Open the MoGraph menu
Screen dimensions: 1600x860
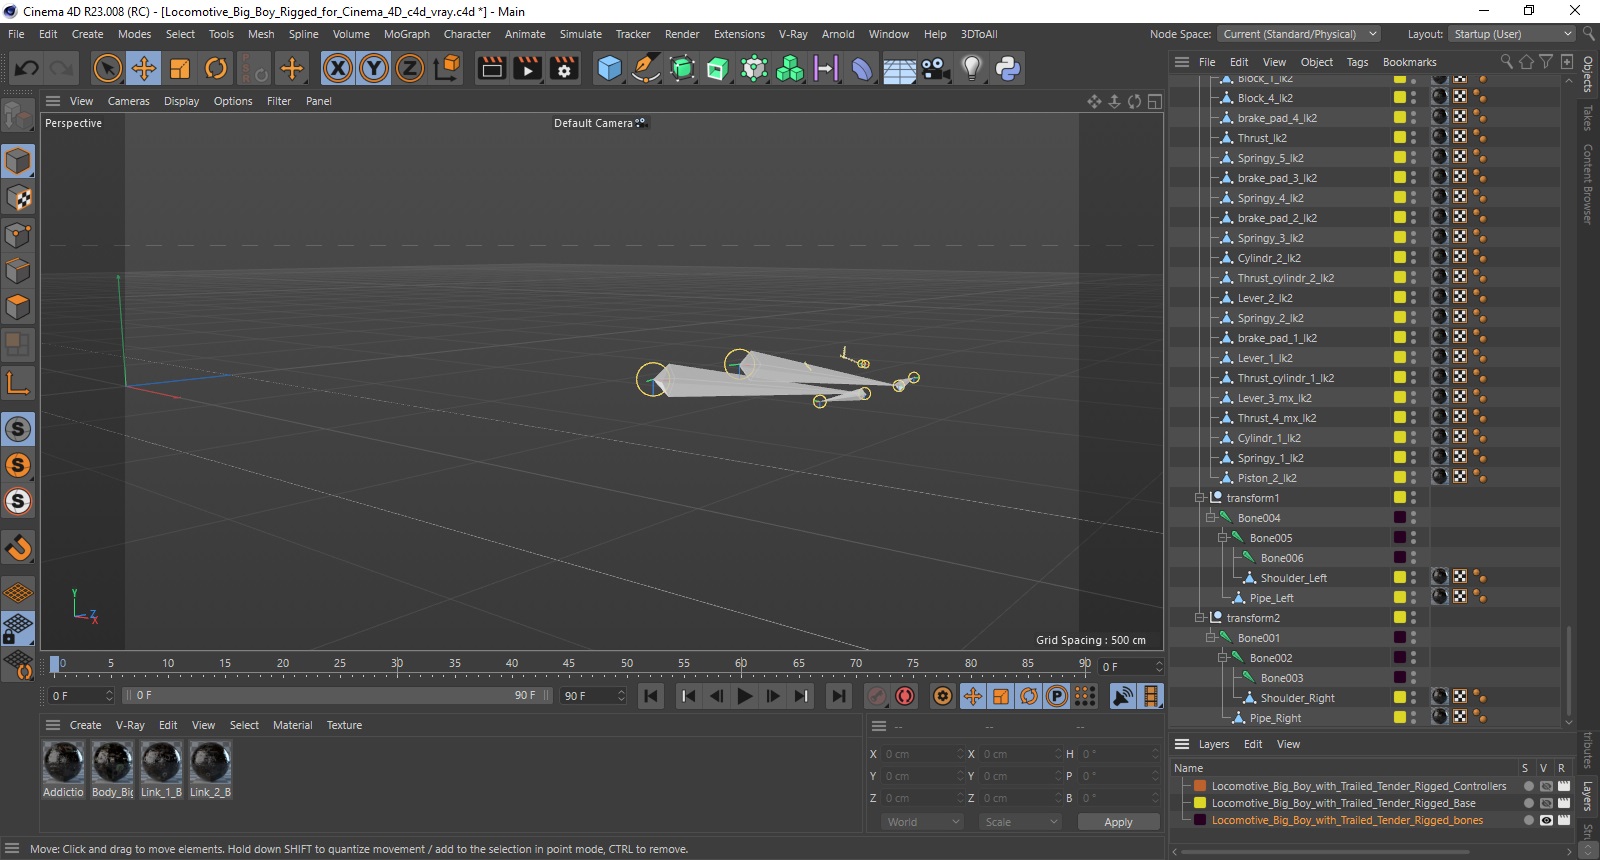[407, 34]
